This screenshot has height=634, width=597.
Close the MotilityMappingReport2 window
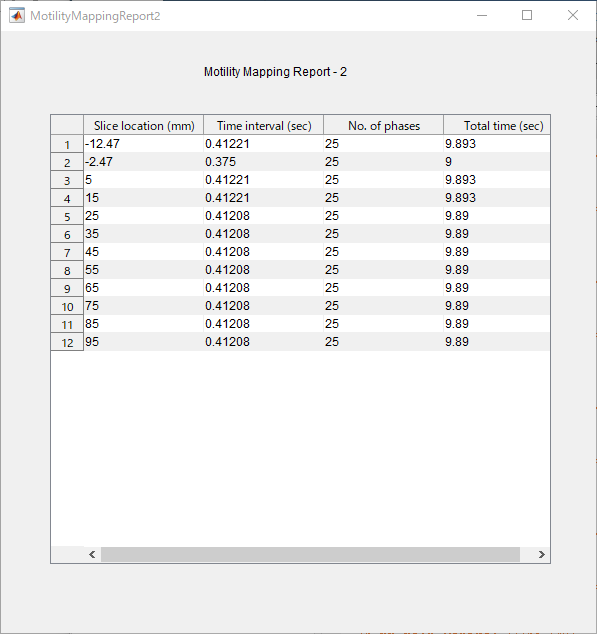[x=572, y=15]
